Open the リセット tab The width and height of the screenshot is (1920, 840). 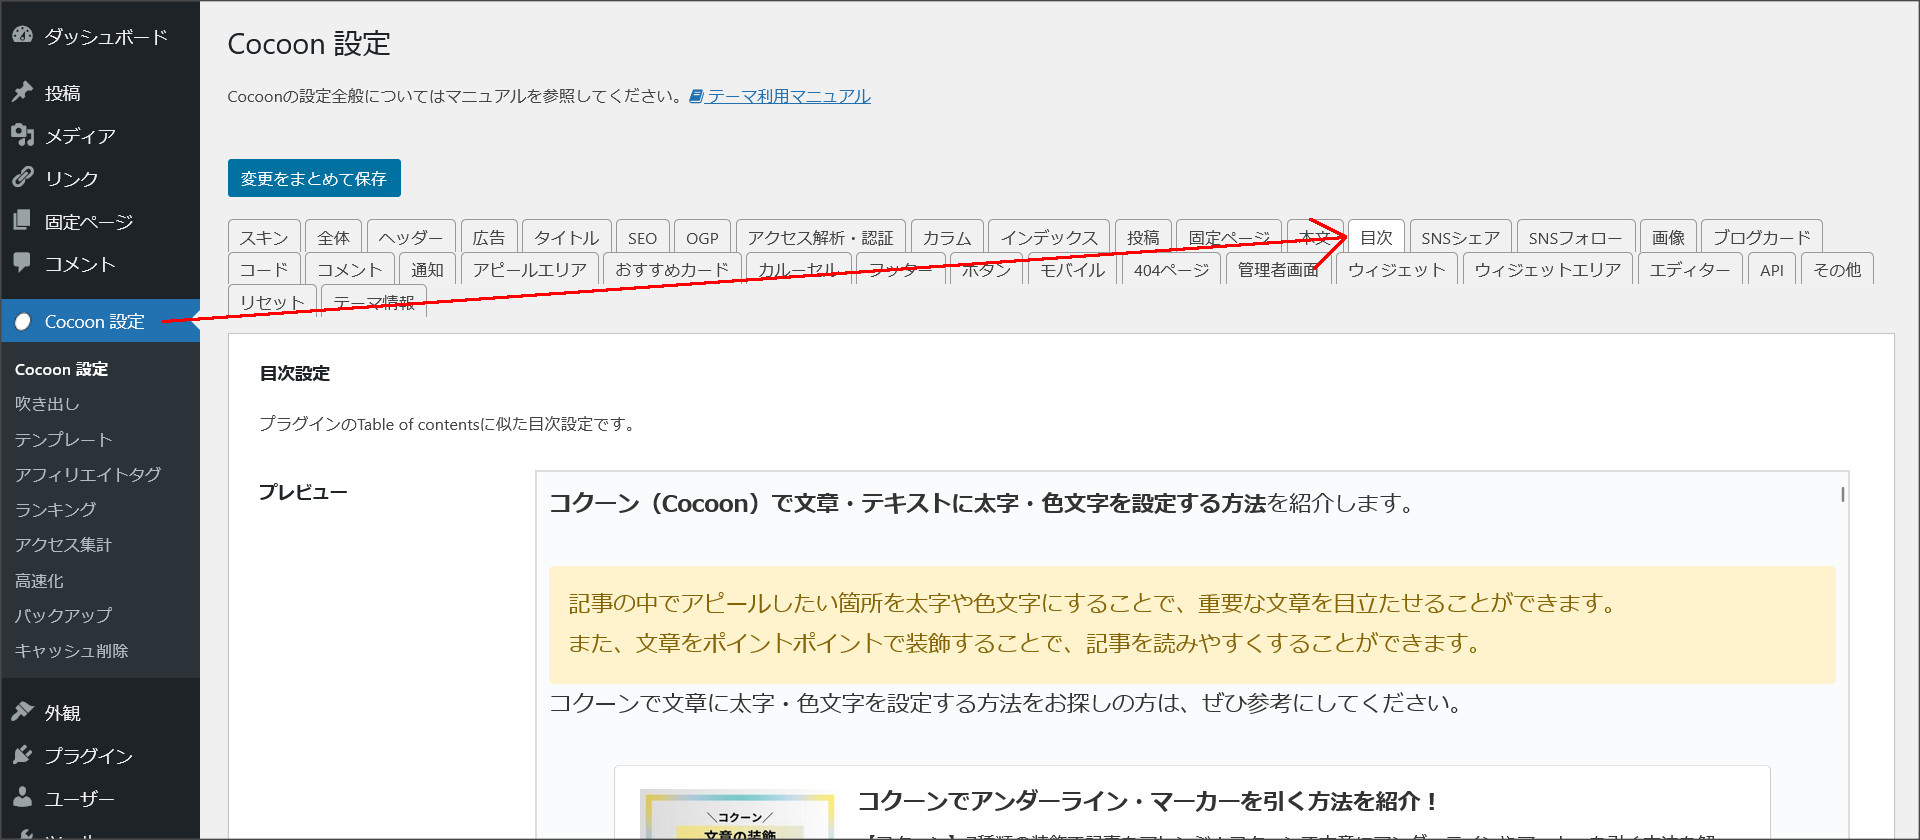(x=272, y=301)
